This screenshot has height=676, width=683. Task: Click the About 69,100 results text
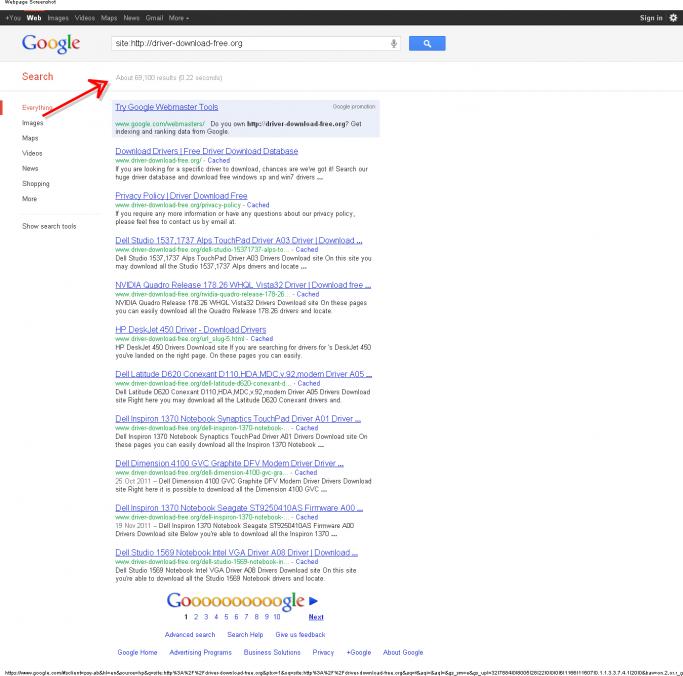[169, 78]
